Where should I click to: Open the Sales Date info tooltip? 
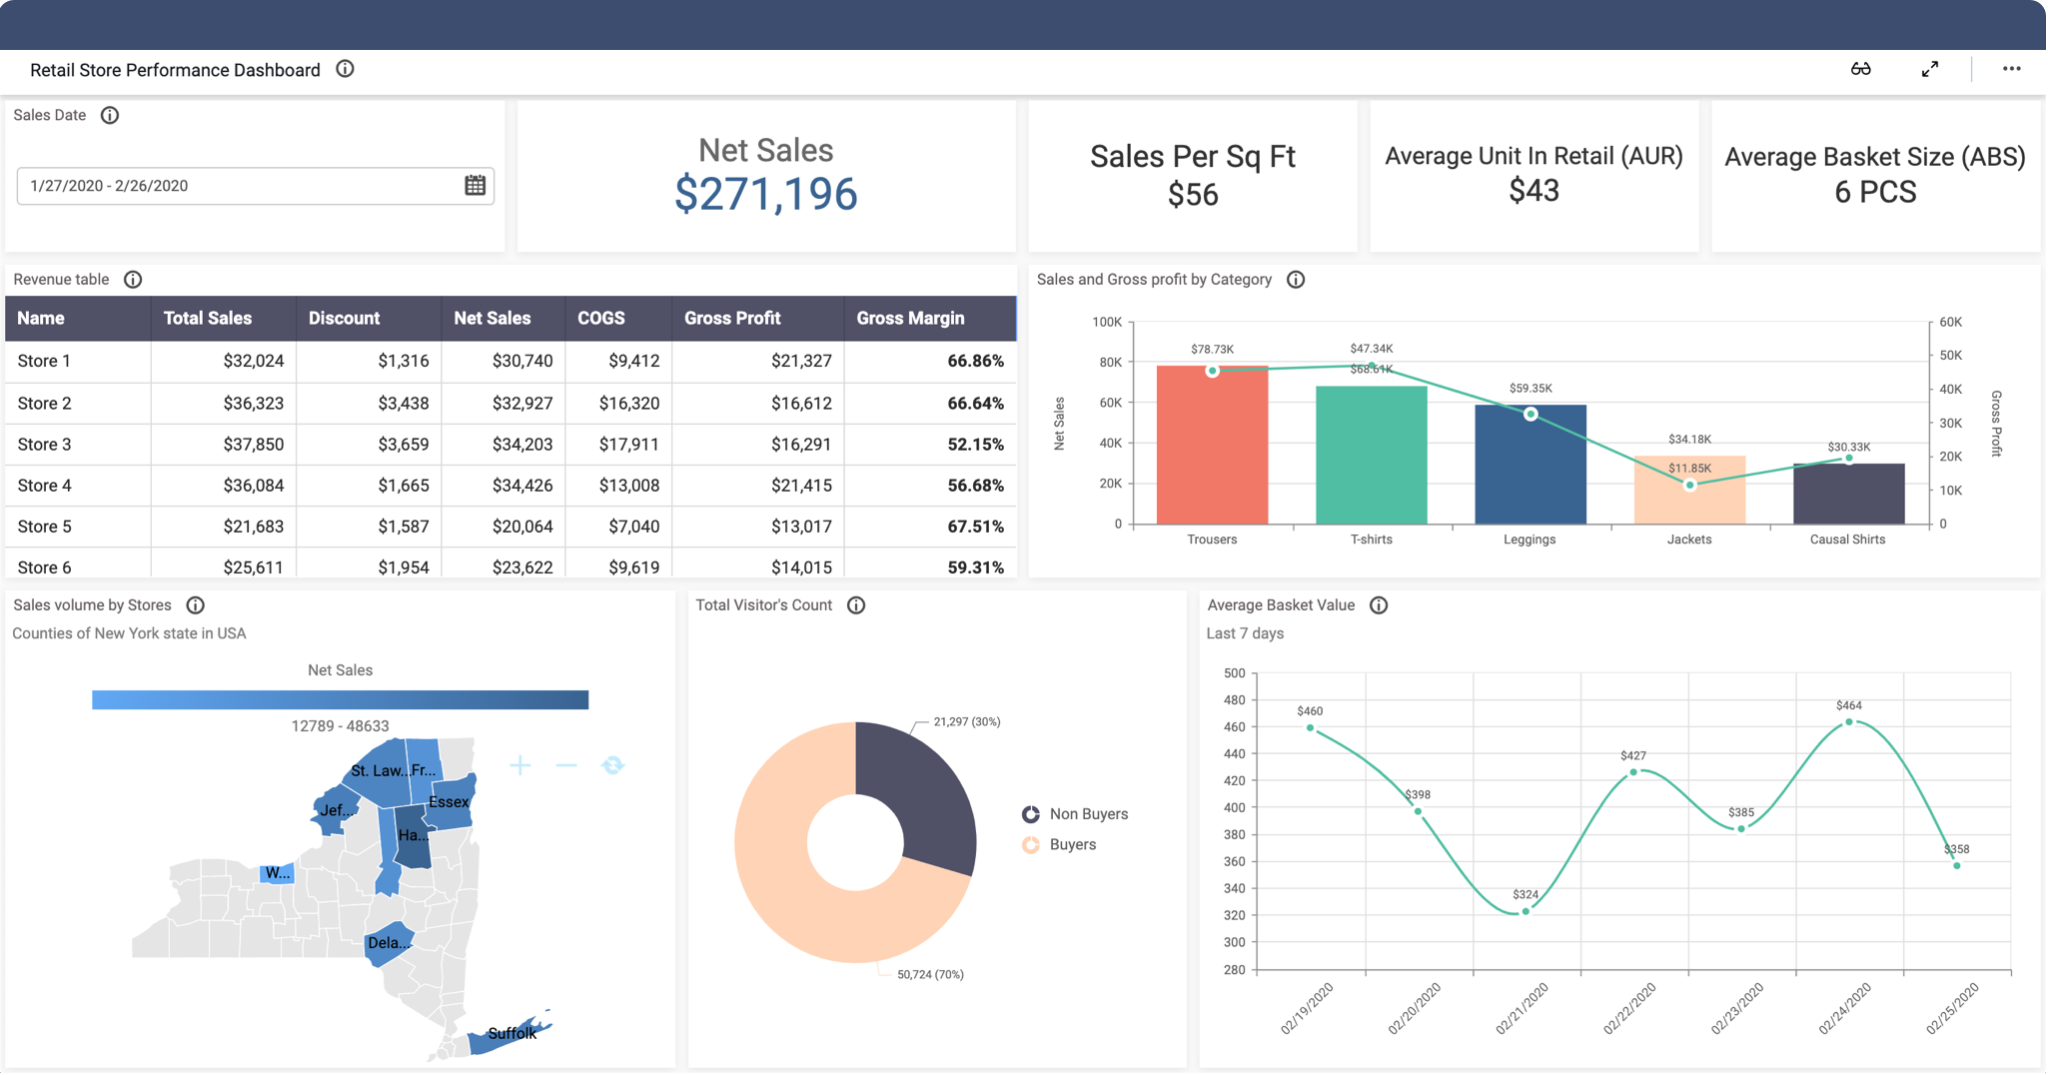[x=109, y=115]
